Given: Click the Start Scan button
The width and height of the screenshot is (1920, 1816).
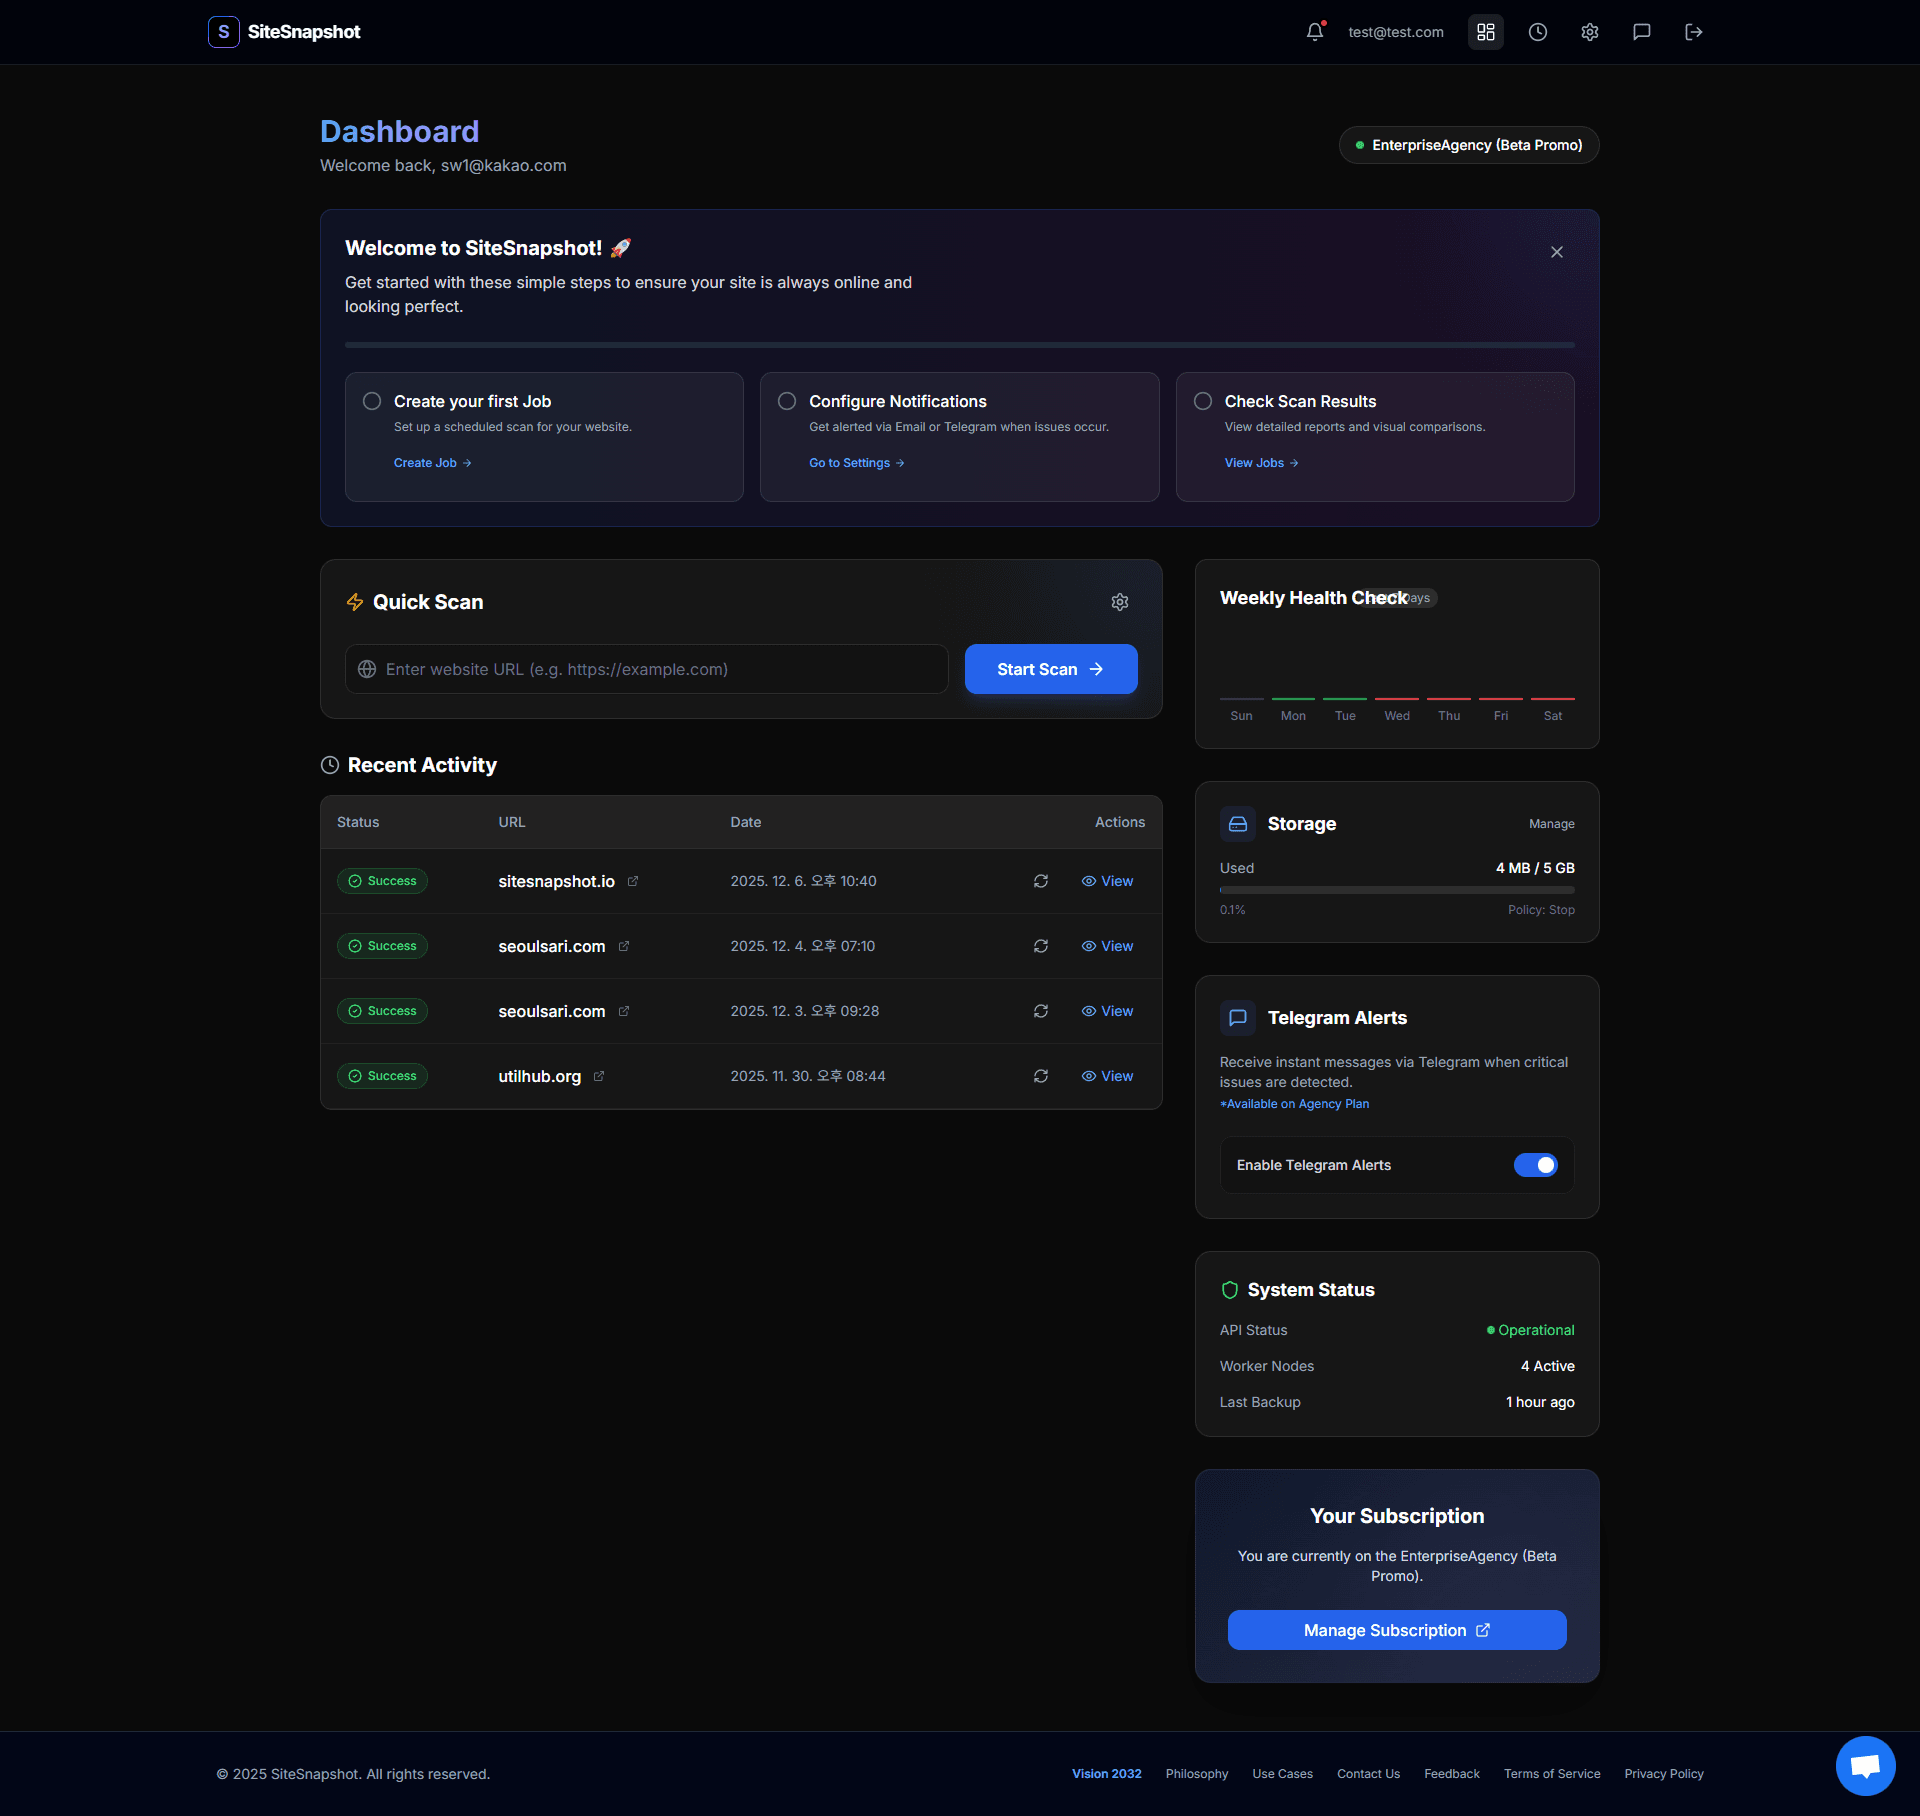Looking at the screenshot, I should coord(1050,668).
